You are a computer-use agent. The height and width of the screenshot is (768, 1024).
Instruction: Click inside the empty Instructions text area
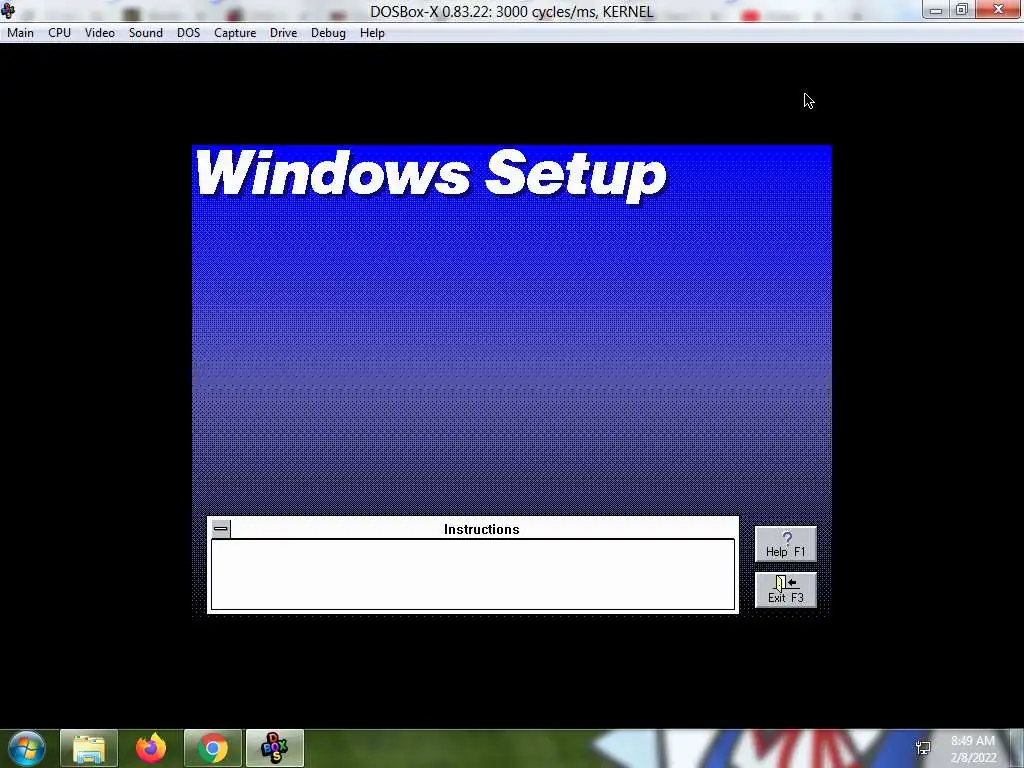pyautogui.click(x=473, y=575)
